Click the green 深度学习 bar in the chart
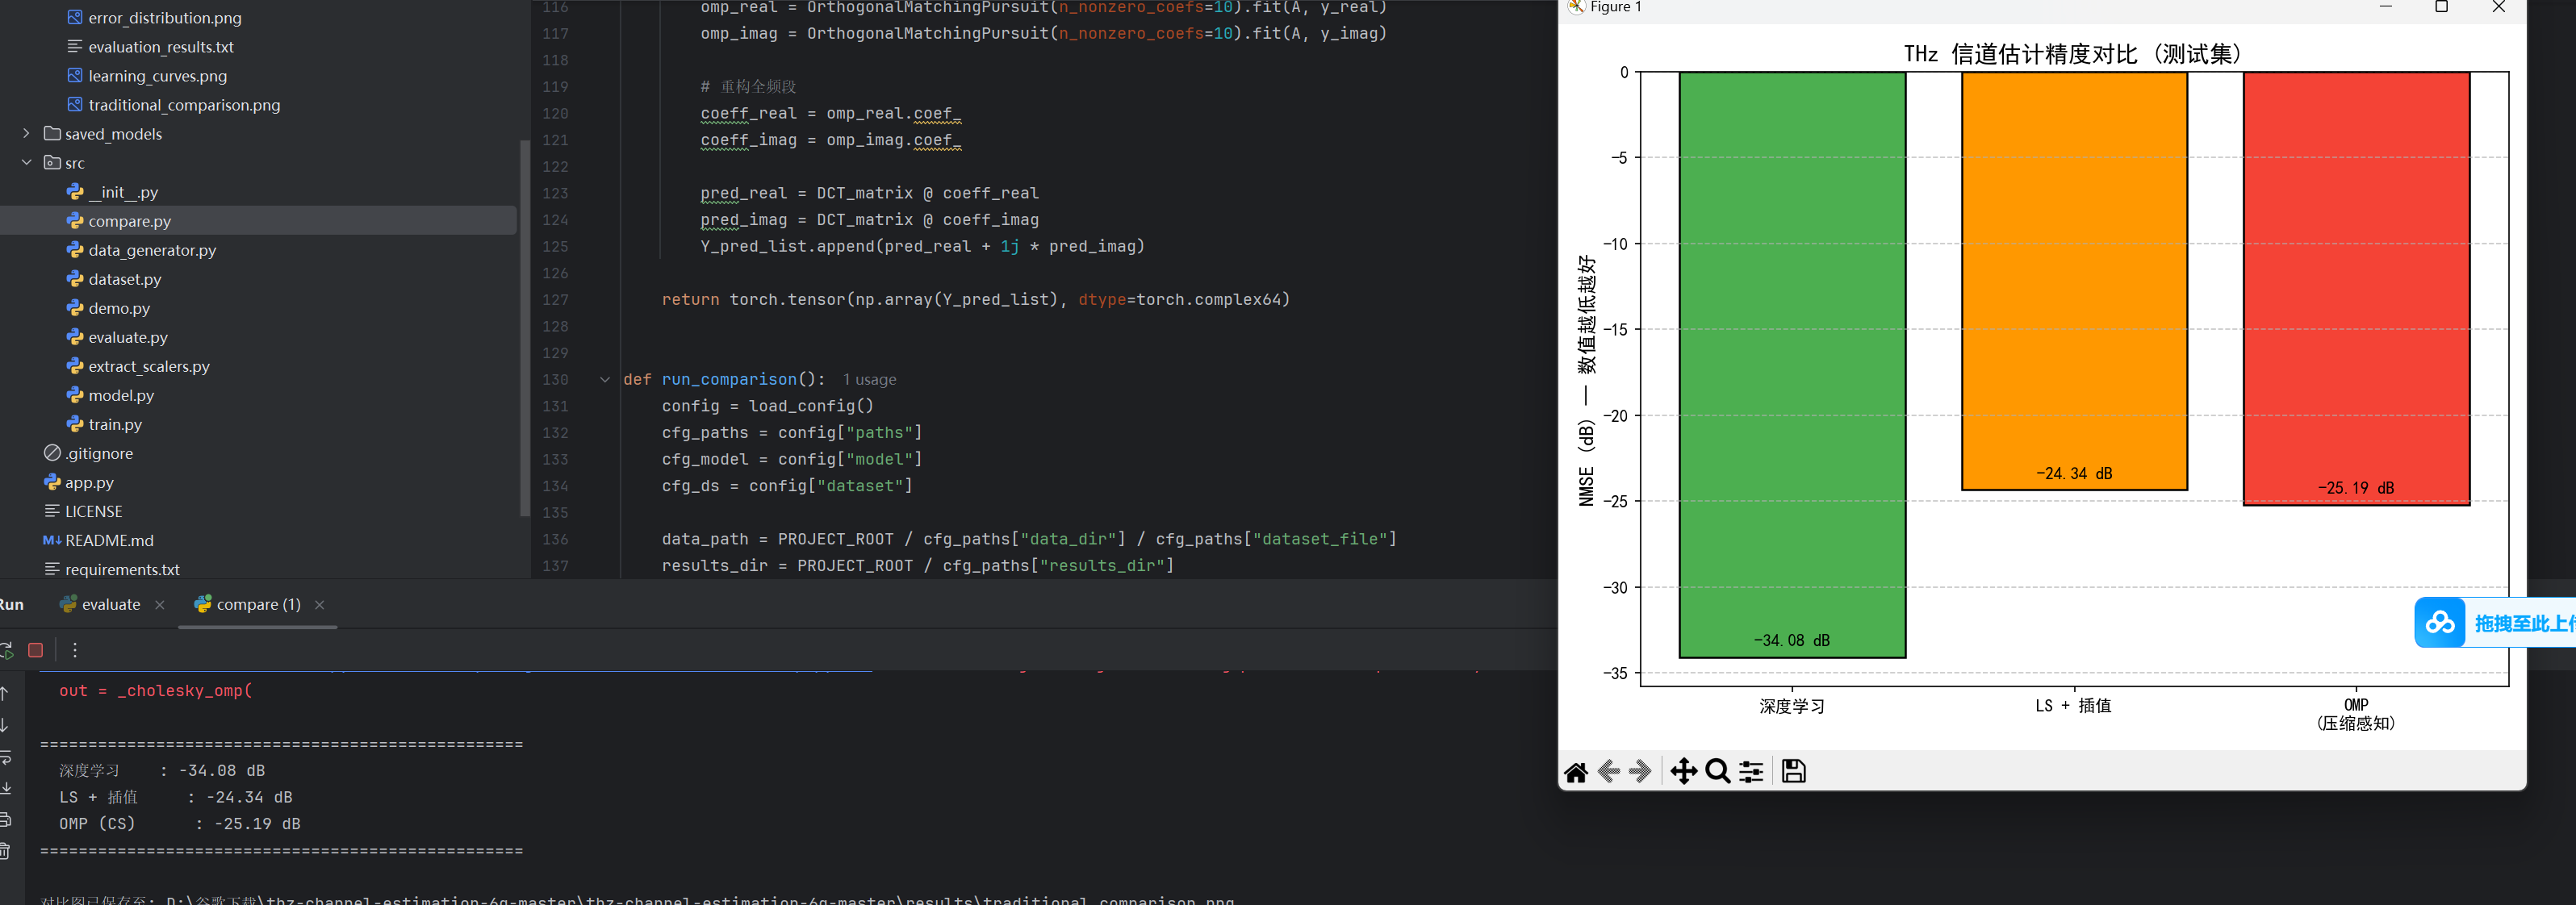This screenshot has width=2576, height=905. point(1792,364)
